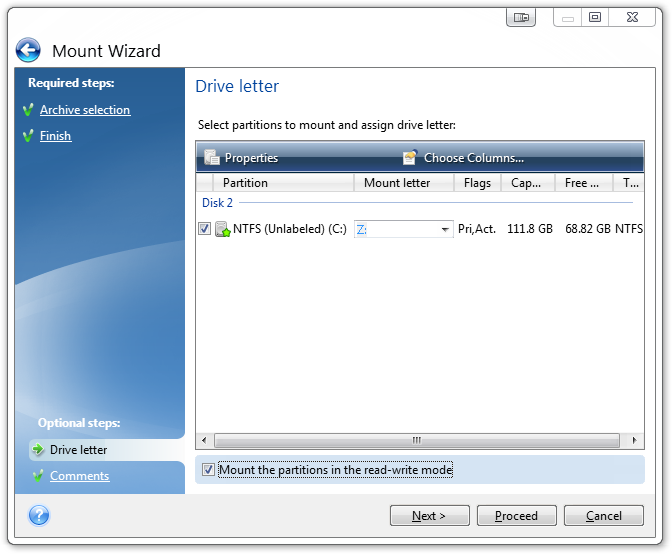Click the Cancel button
This screenshot has width=672, height=554.
(x=603, y=515)
